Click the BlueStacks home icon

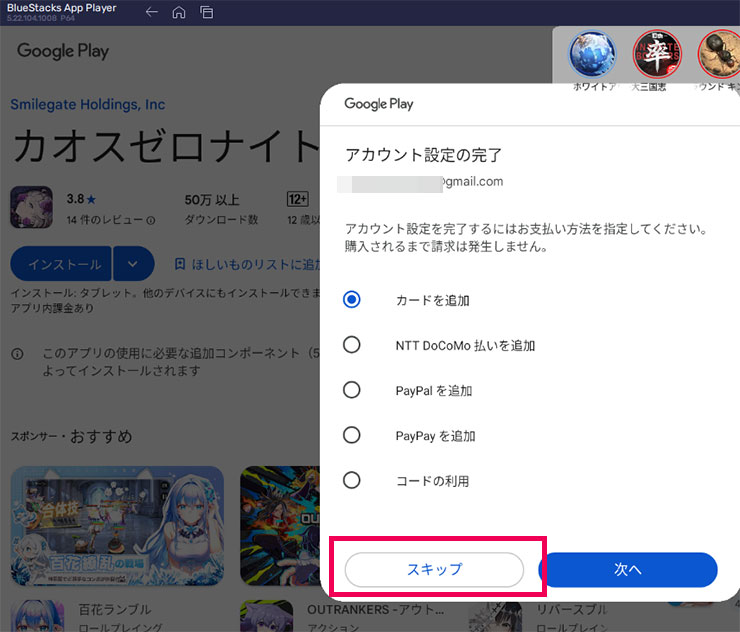point(179,12)
